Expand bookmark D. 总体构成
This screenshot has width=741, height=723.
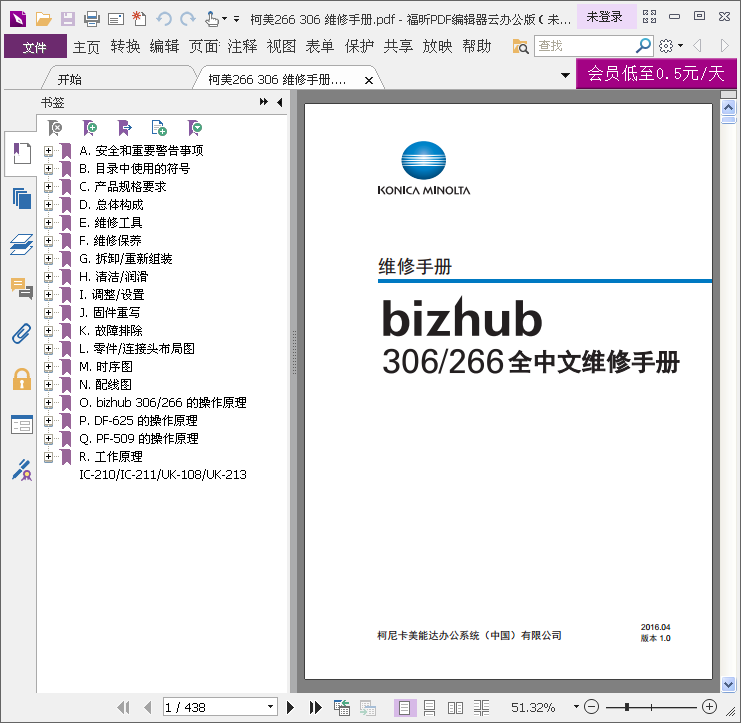(48, 205)
